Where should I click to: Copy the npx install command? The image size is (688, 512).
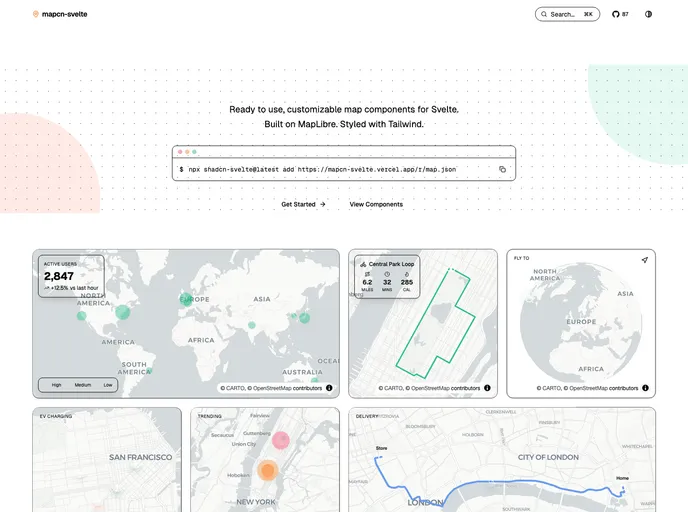(x=502, y=169)
